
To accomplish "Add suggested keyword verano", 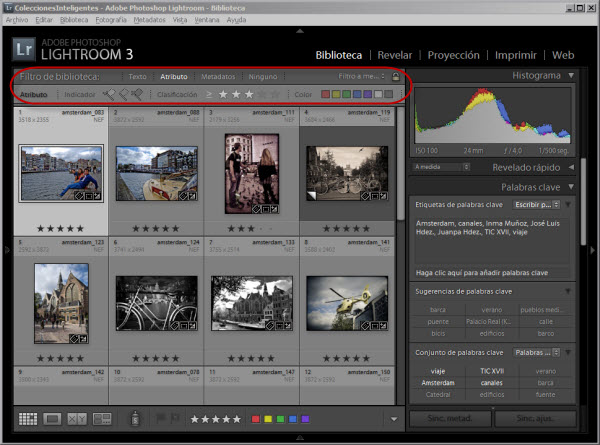I will pyautogui.click(x=492, y=310).
